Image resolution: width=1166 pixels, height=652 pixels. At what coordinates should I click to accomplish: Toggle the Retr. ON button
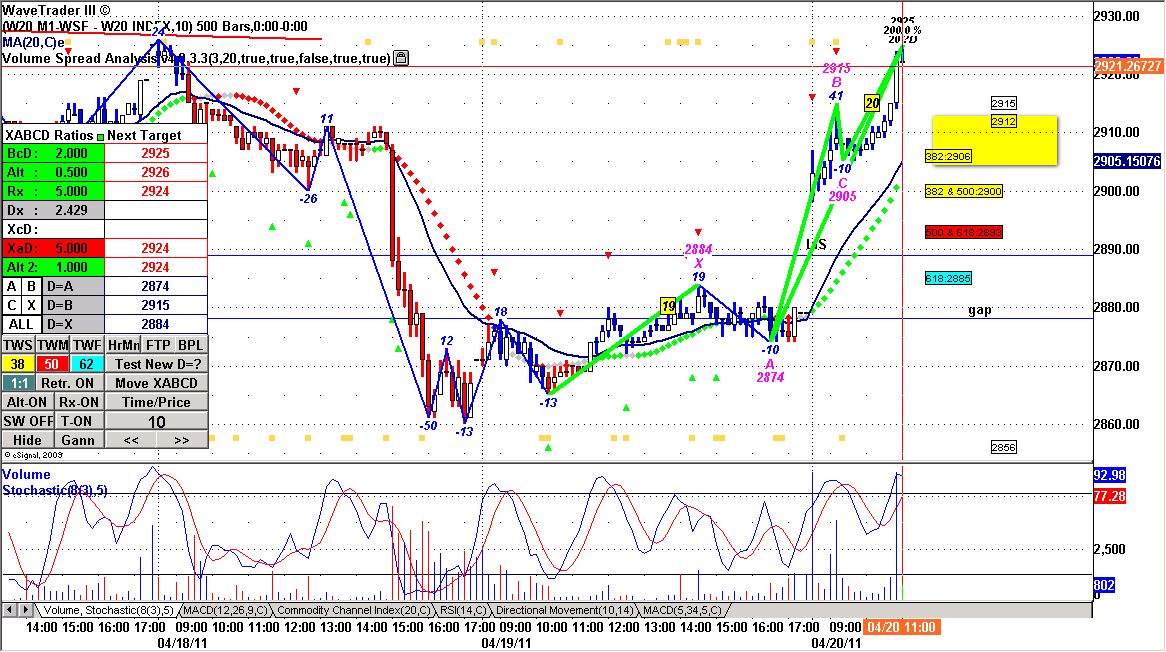click(67, 383)
